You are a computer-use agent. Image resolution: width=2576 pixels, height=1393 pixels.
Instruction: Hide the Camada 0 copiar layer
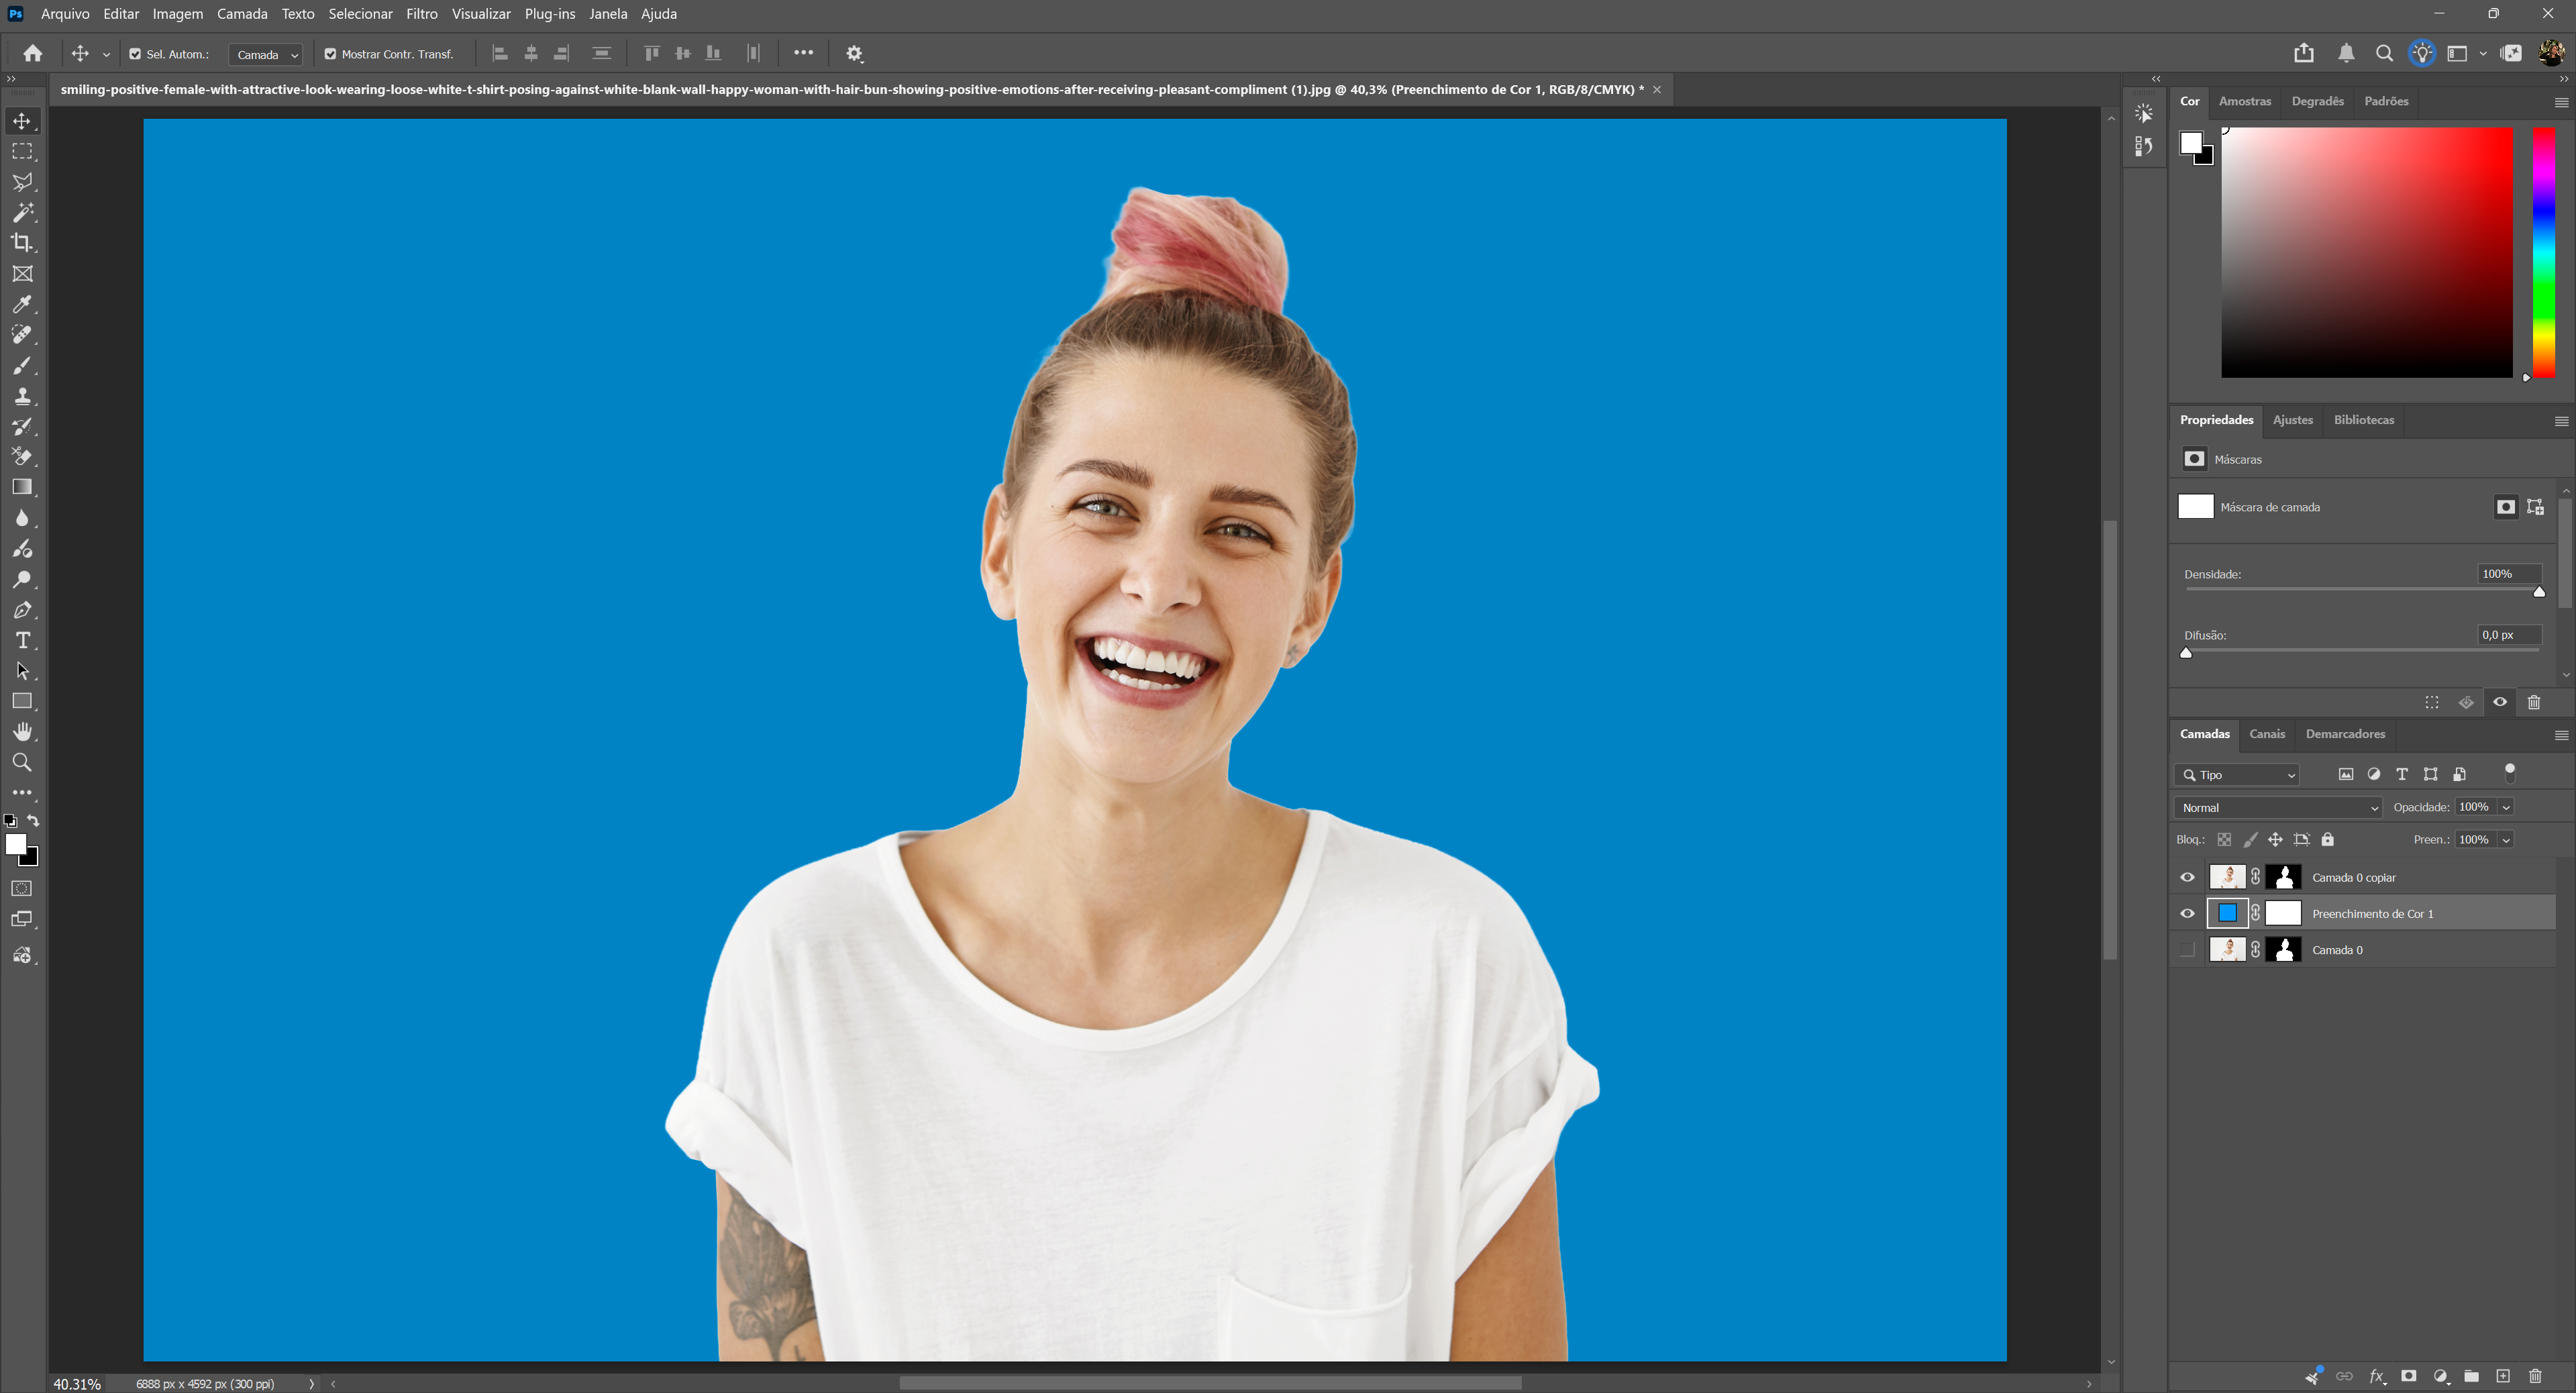pyautogui.click(x=2187, y=878)
